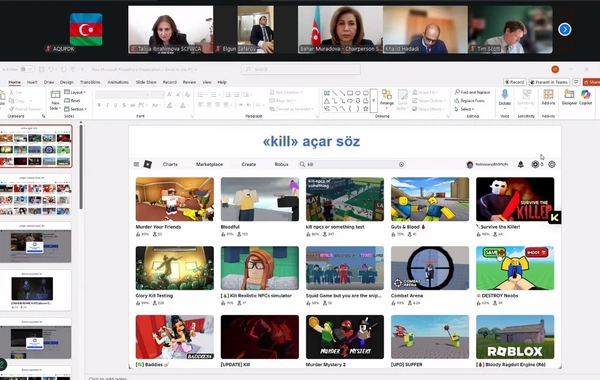Click the Clear All Formatting icon
The height and width of the screenshot is (380, 600).
(187, 94)
